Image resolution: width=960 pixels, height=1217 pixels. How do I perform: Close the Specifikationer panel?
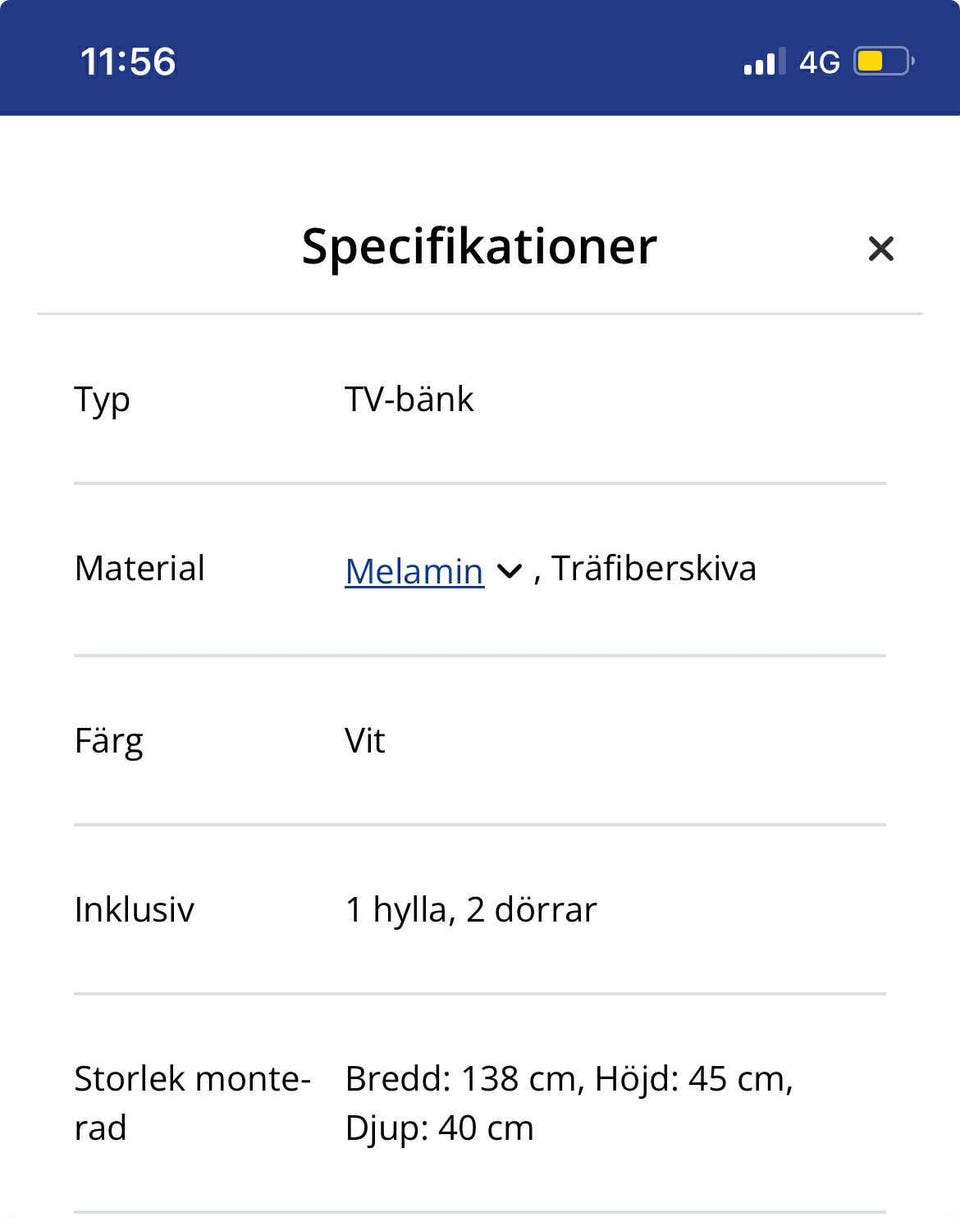coord(880,248)
